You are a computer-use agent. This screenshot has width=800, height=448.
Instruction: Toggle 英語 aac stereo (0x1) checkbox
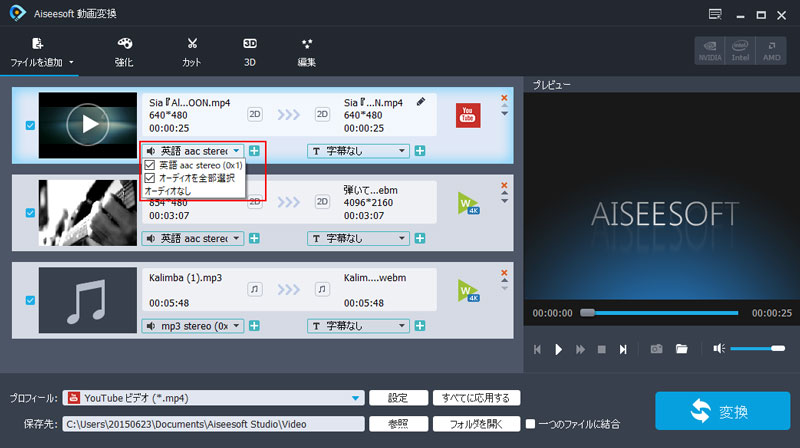[x=149, y=165]
